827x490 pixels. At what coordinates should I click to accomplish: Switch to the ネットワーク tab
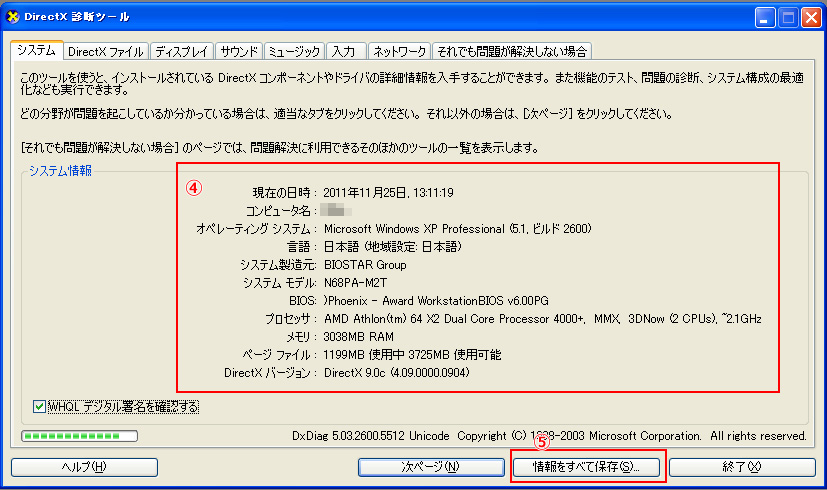click(399, 52)
